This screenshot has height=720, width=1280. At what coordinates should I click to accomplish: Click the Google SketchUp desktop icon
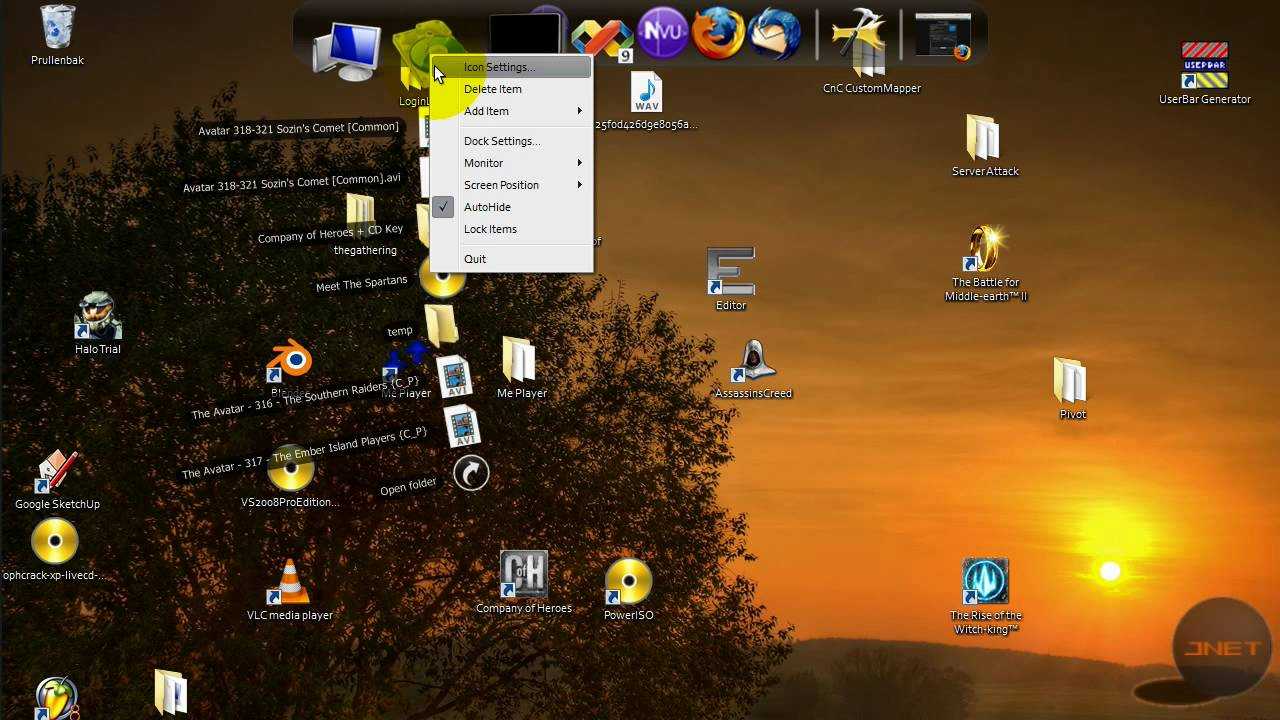point(57,474)
